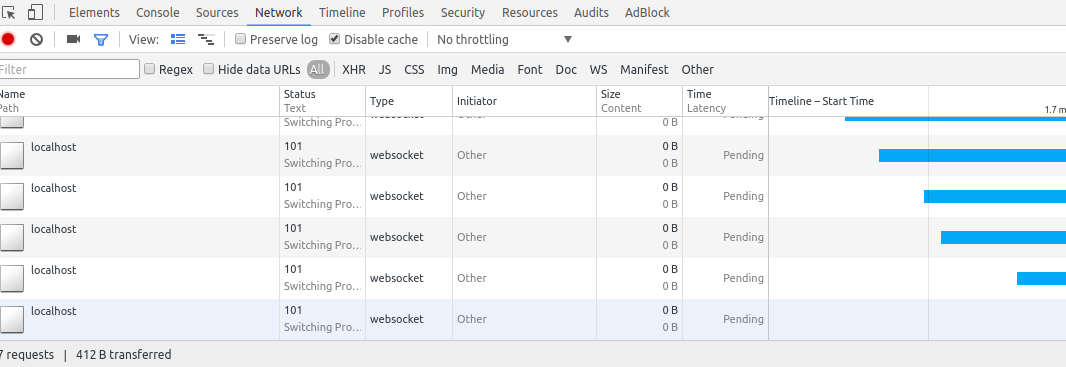Toggle screenshot capture camera icon
1066x367 pixels.
pos(73,39)
